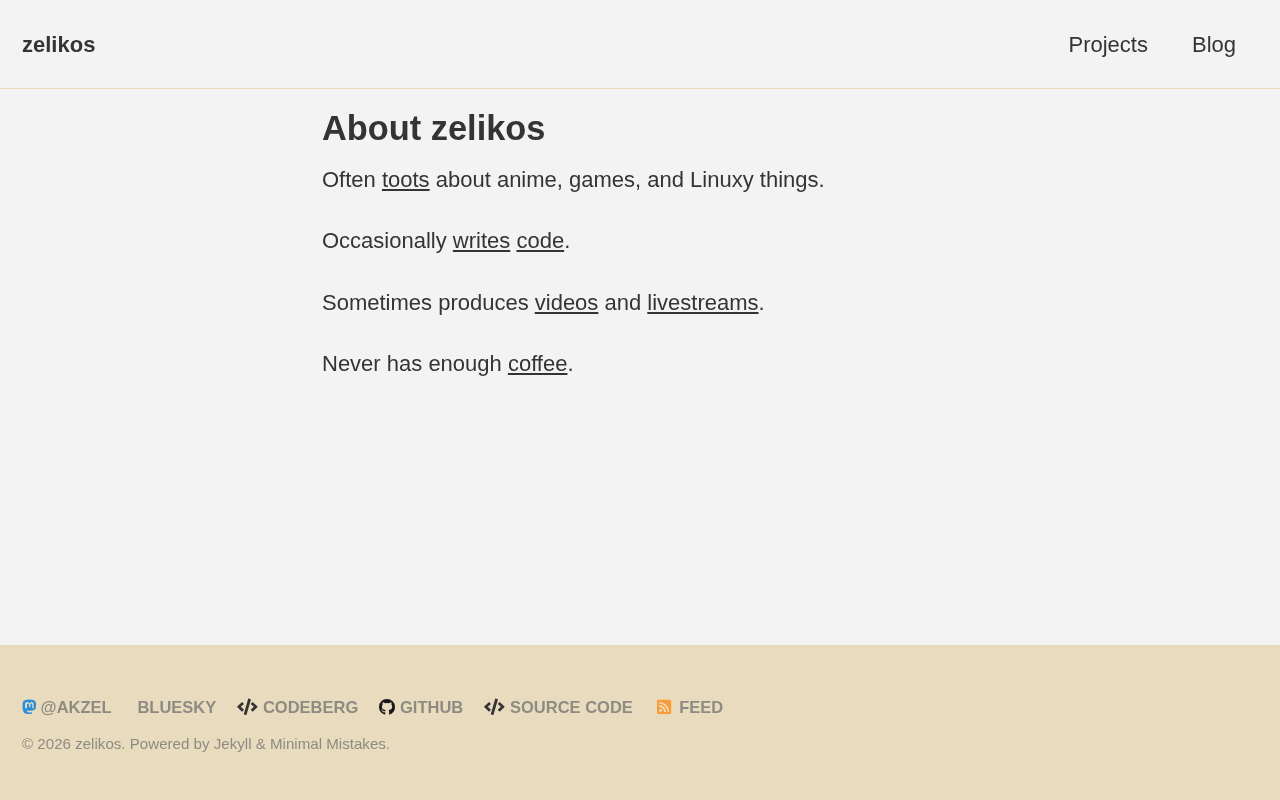Click the Source Code bracket icon
This screenshot has width=1280, height=800.
click(x=494, y=707)
